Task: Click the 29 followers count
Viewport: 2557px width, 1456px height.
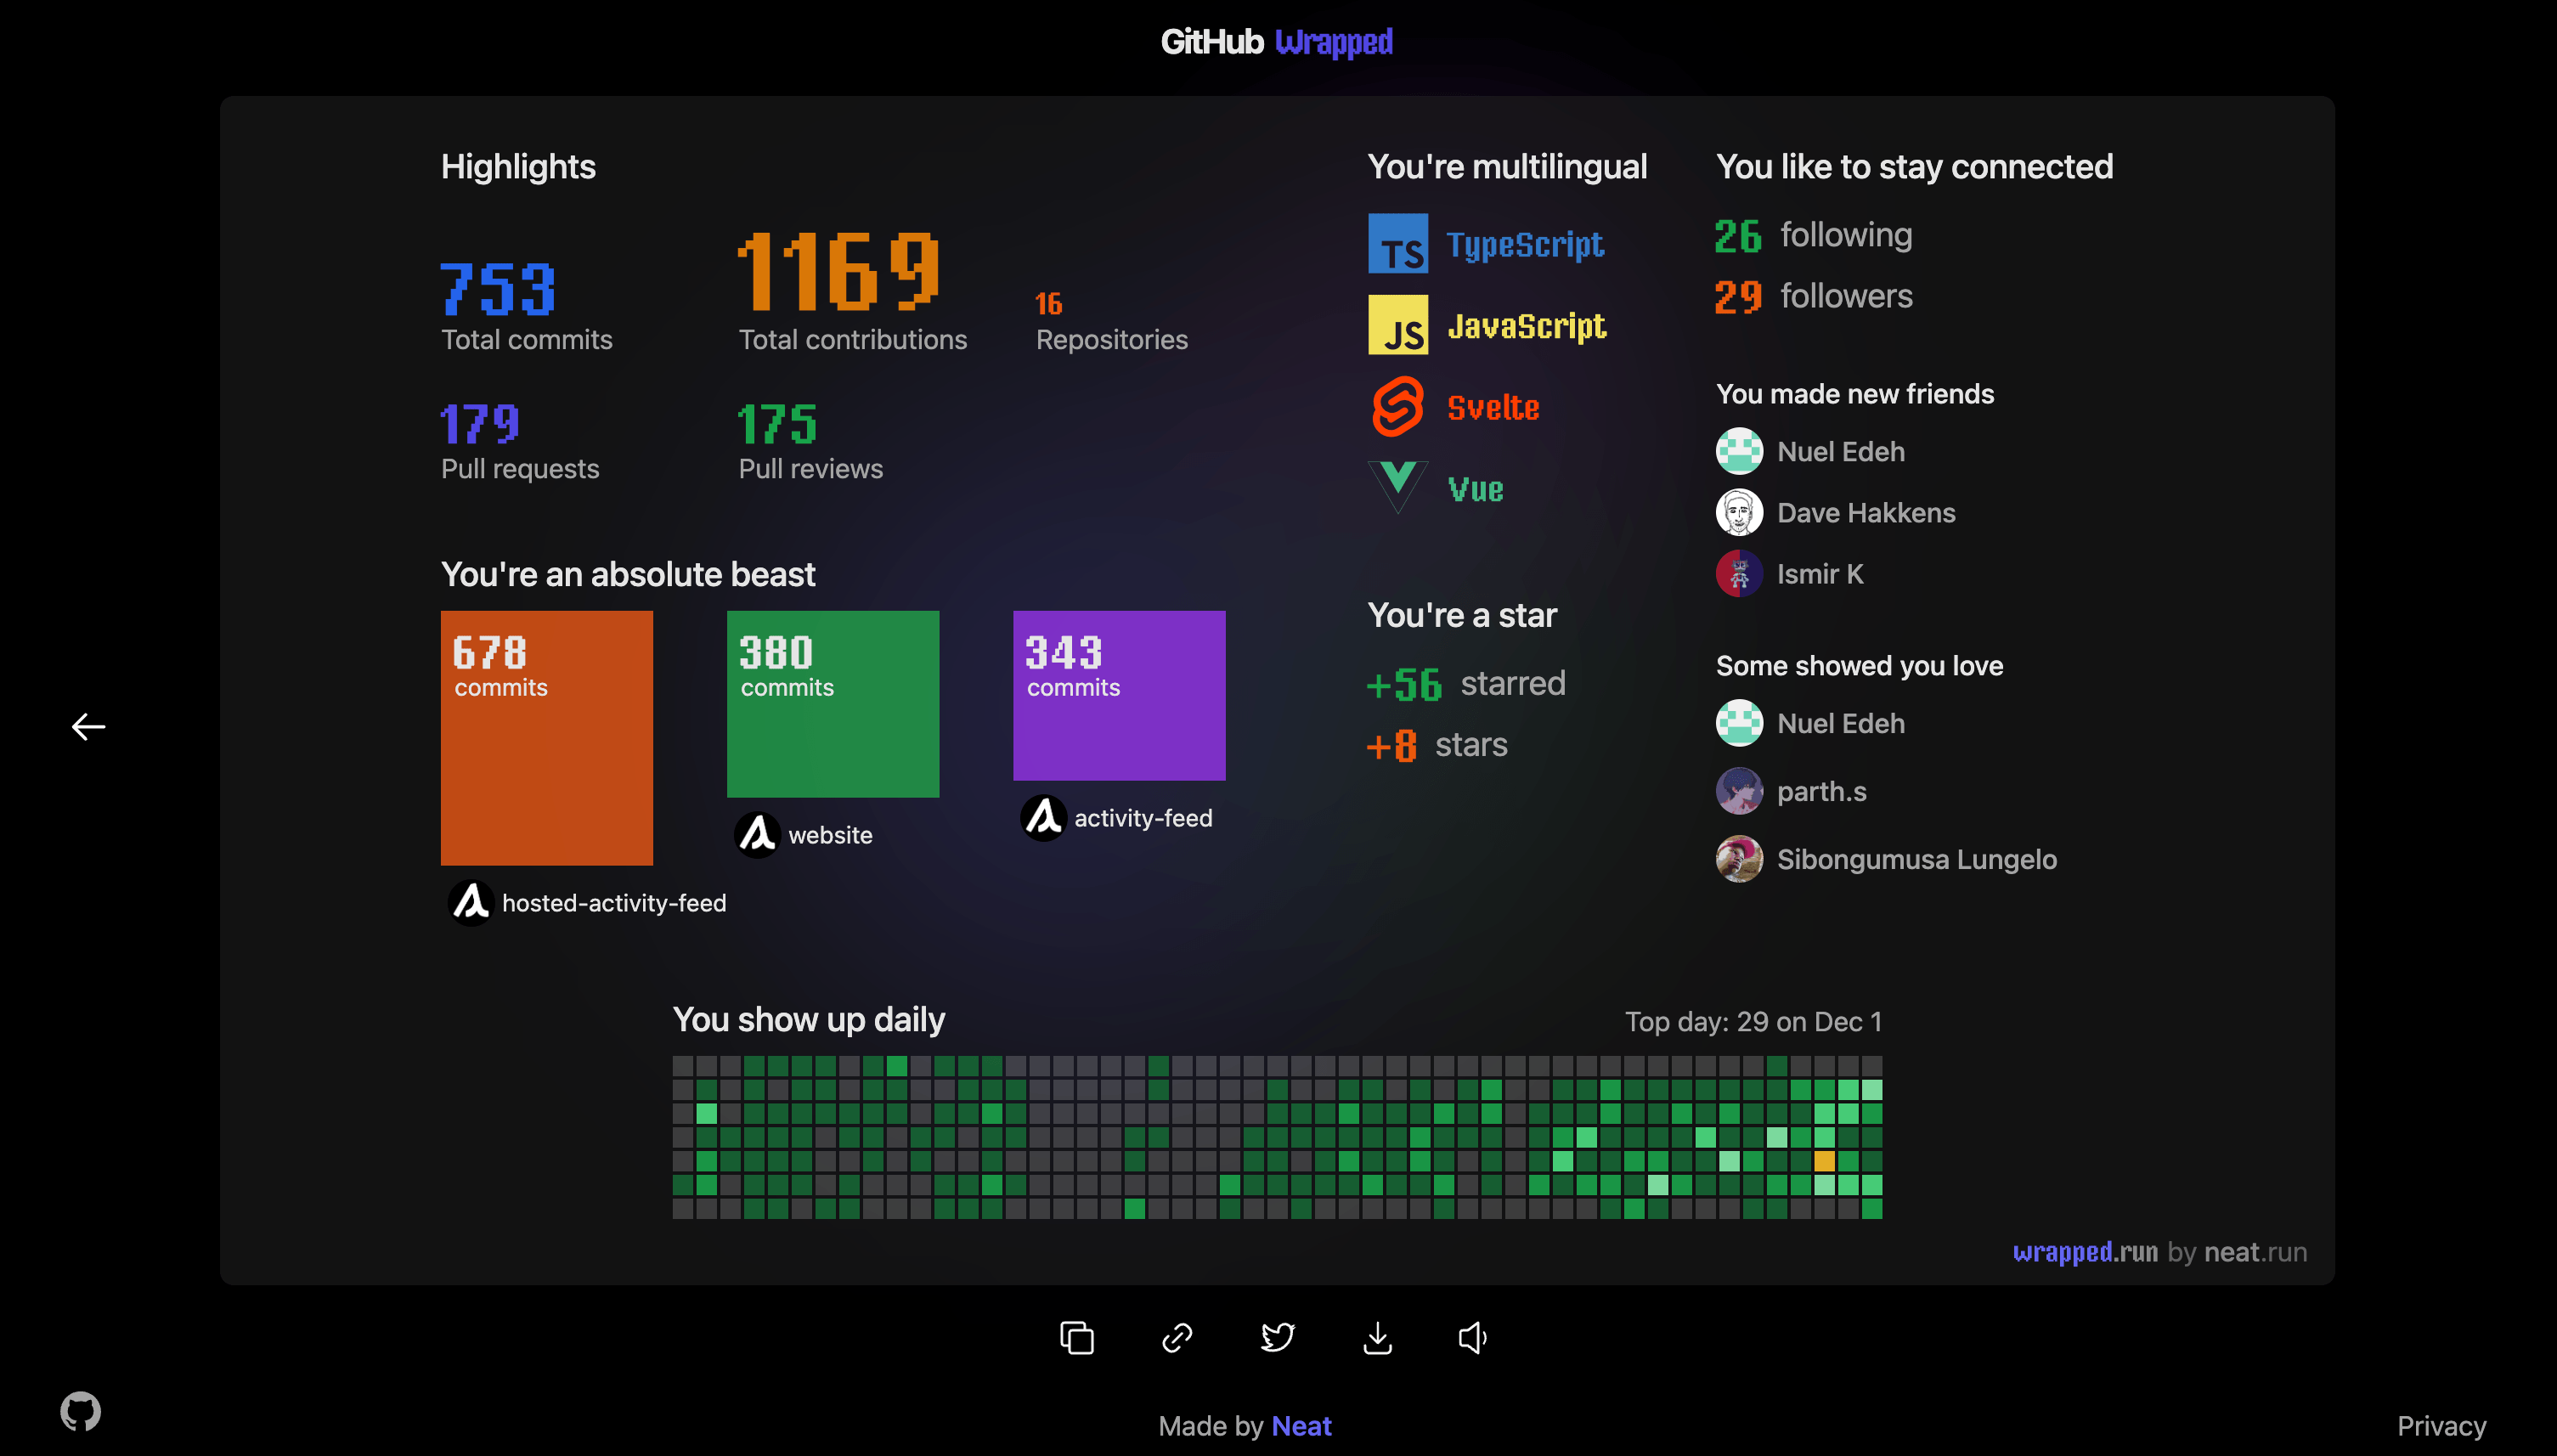Action: (x=1738, y=297)
